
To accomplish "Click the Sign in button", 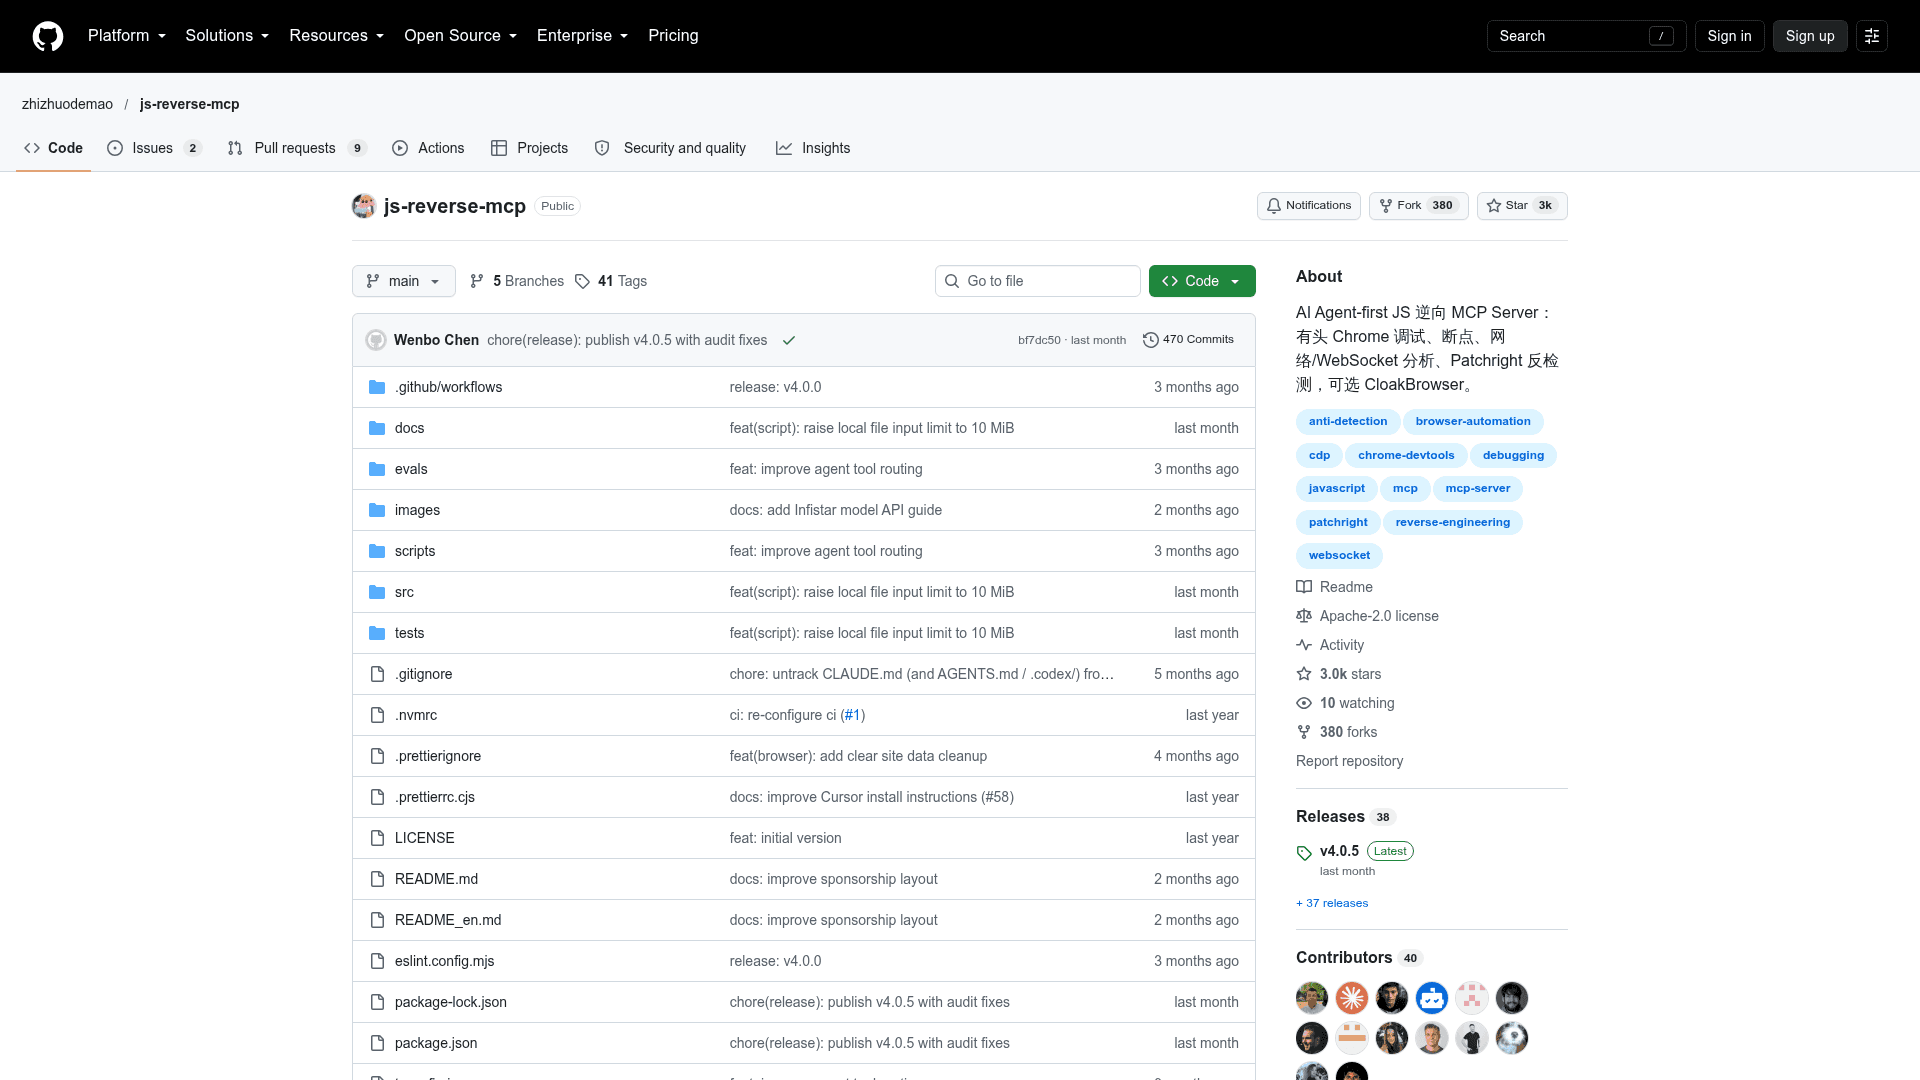I will tap(1729, 36).
